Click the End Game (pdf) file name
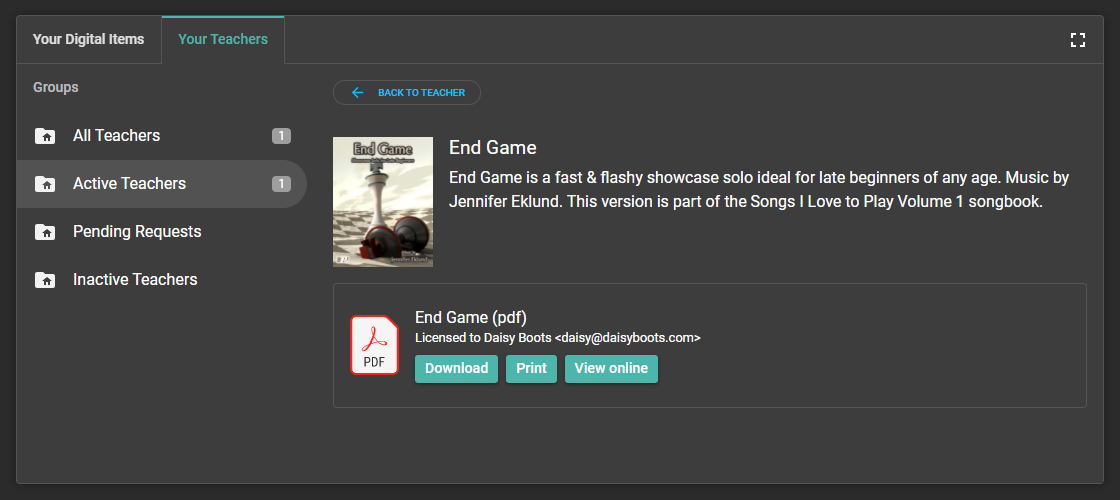This screenshot has height=500, width=1120. (471, 318)
